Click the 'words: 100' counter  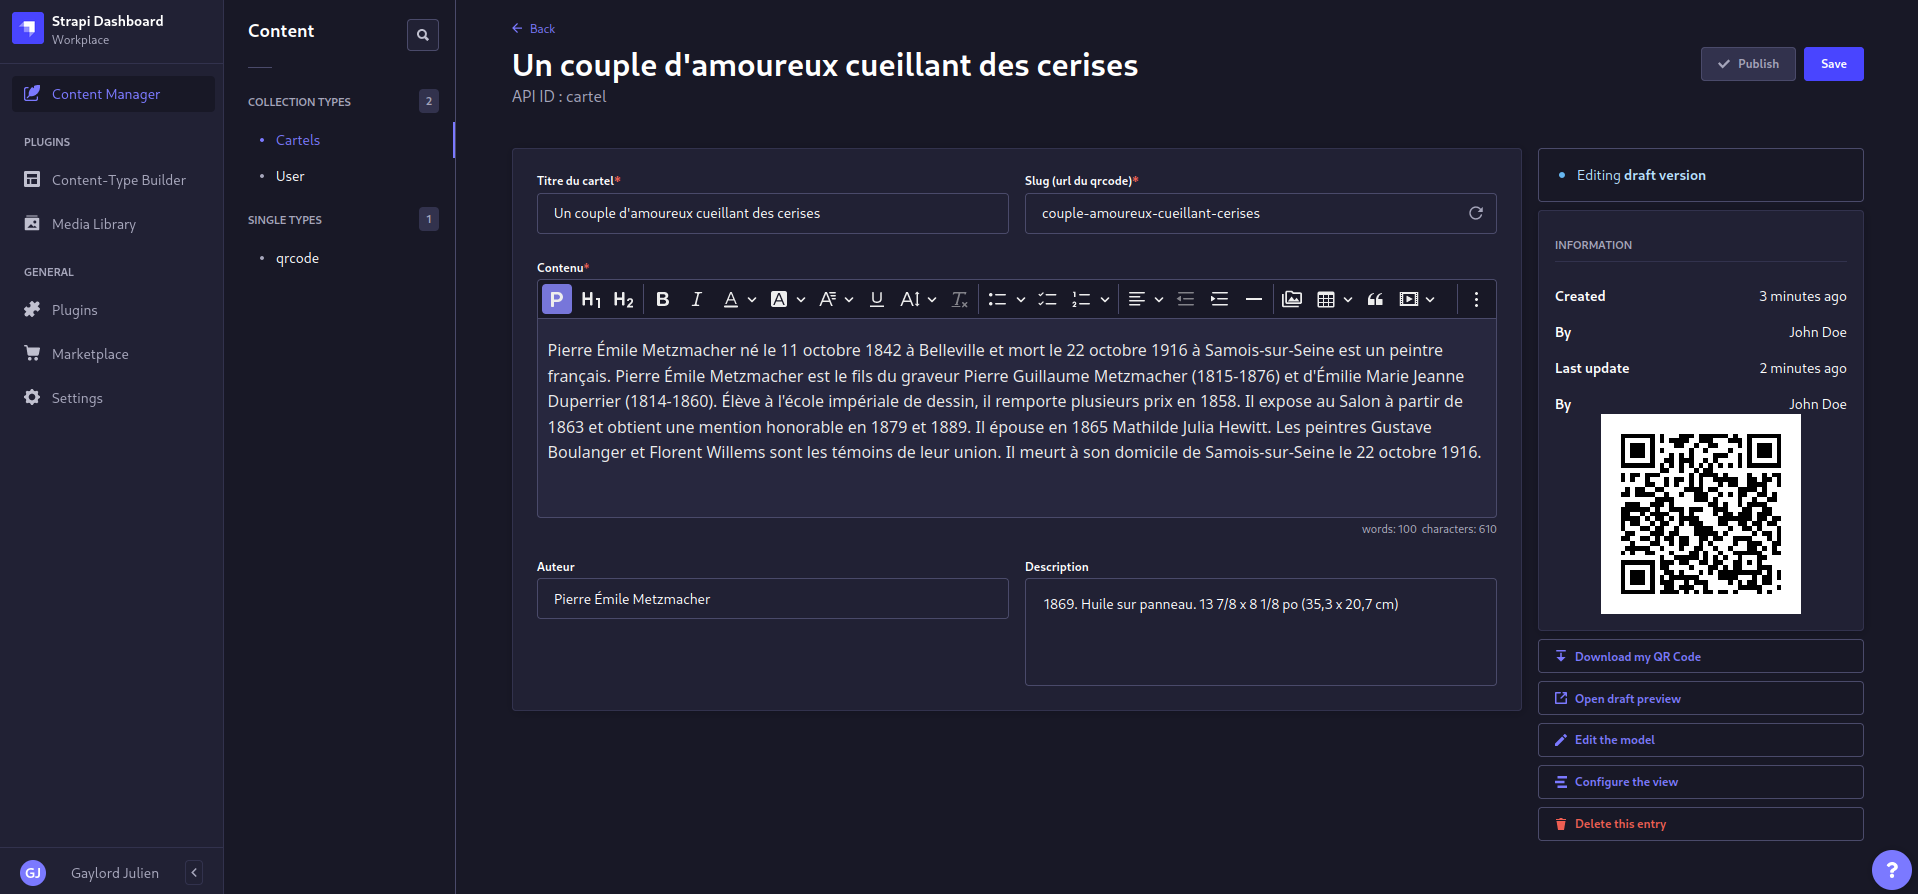(1389, 529)
